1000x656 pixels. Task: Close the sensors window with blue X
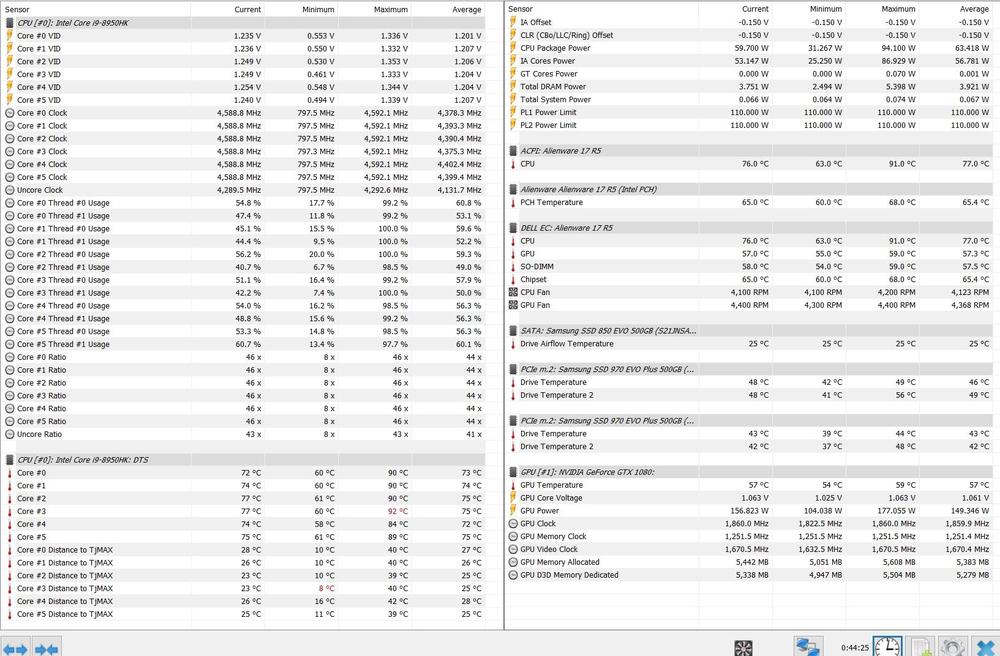[x=985, y=648]
